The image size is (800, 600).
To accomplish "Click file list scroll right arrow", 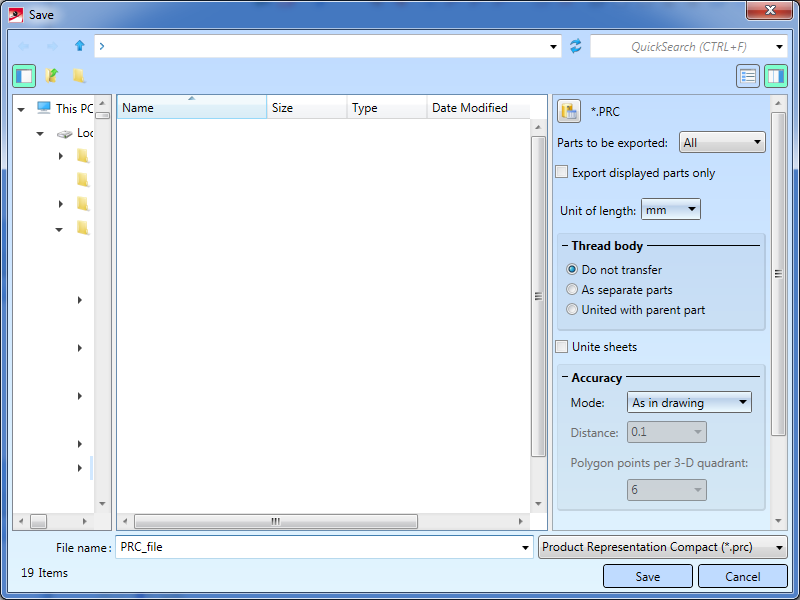I will coord(520,521).
